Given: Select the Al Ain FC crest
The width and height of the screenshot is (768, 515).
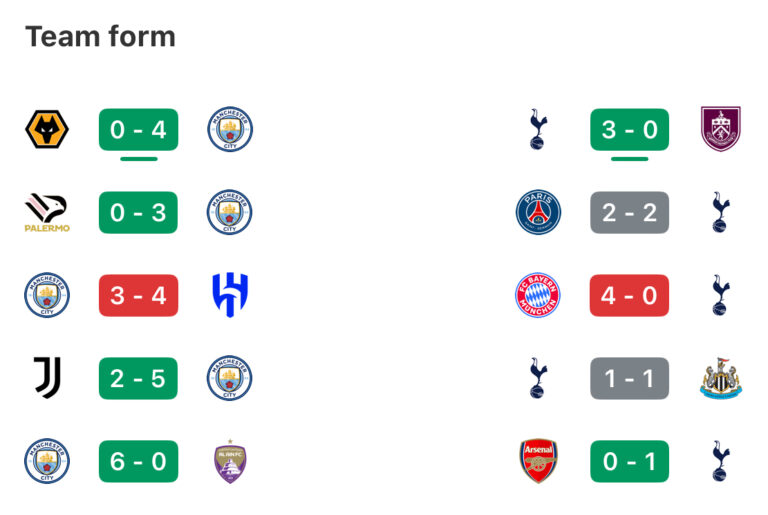Looking at the screenshot, I should tap(229, 462).
